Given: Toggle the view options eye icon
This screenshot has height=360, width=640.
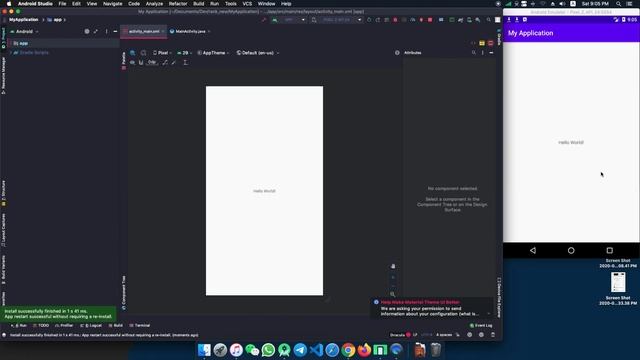Looking at the screenshot, I should pos(132,62).
